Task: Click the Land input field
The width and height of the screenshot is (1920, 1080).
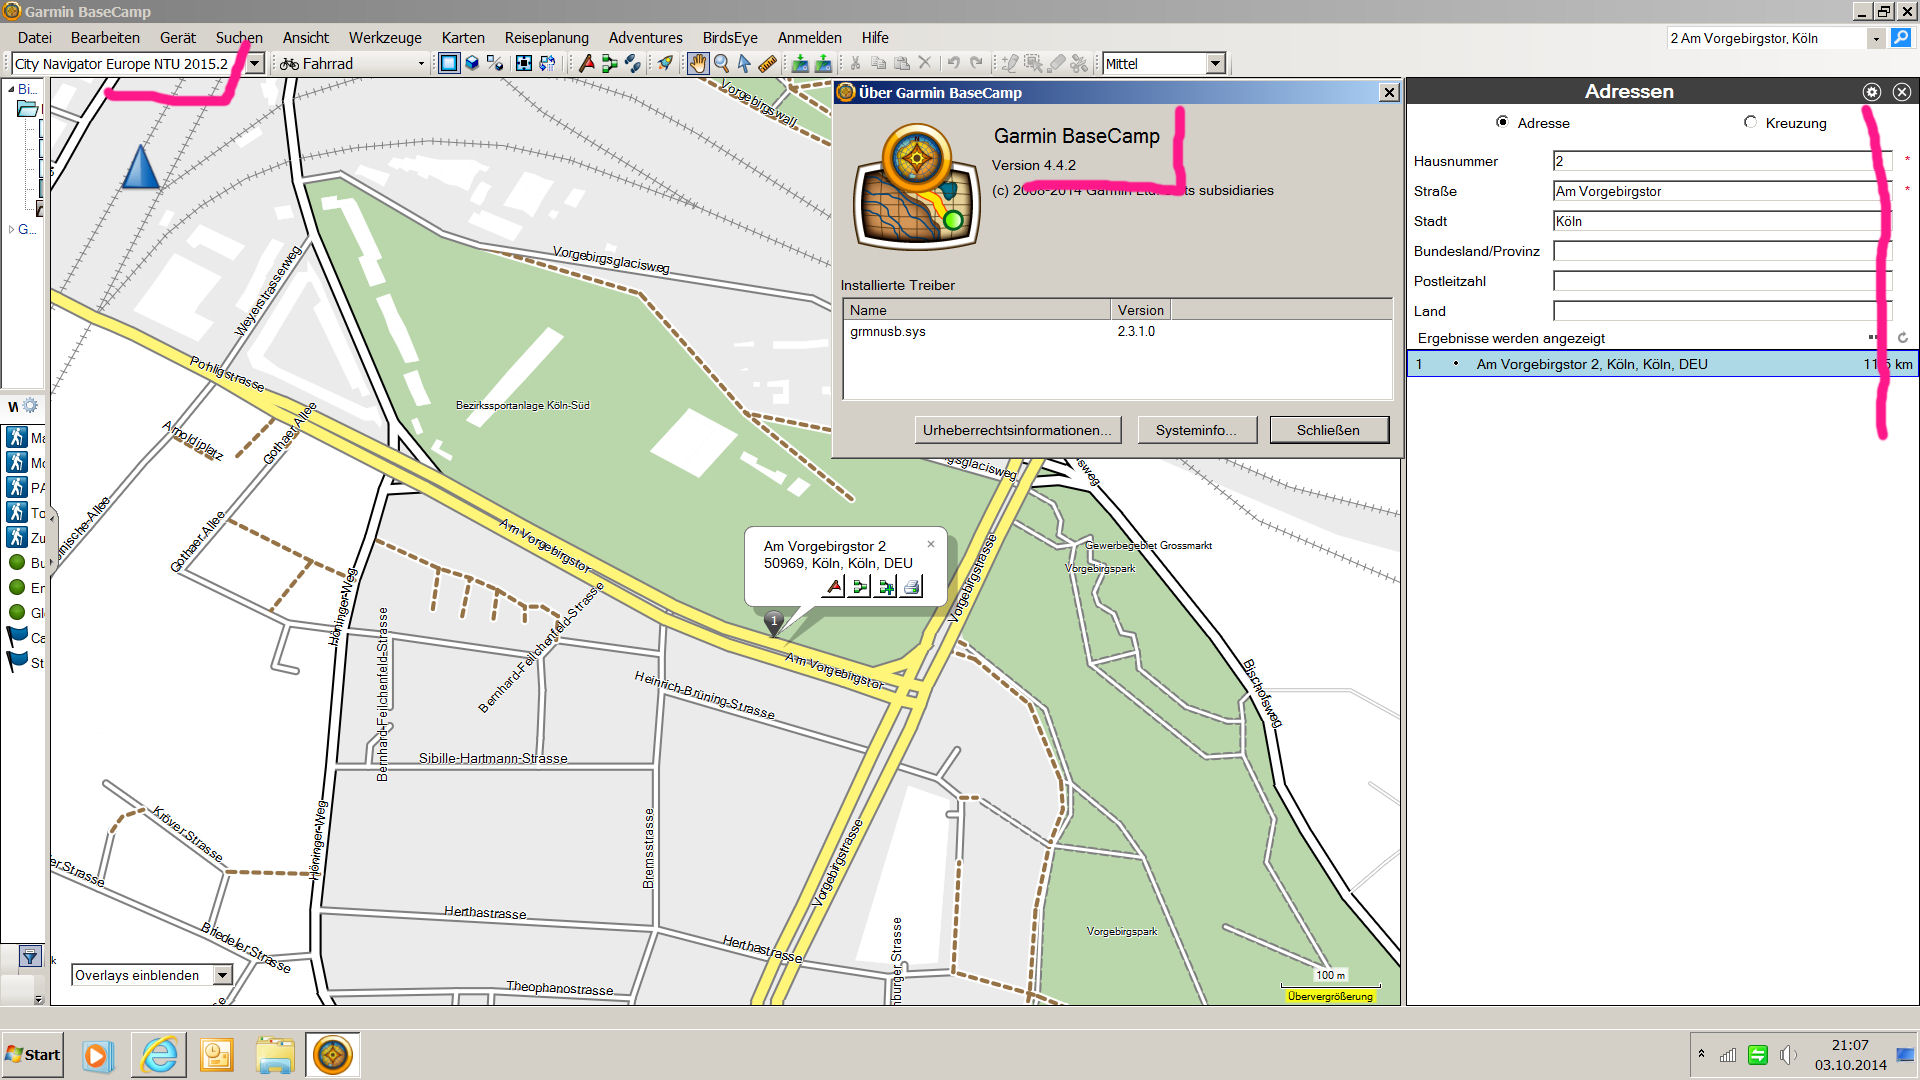Action: click(1722, 311)
